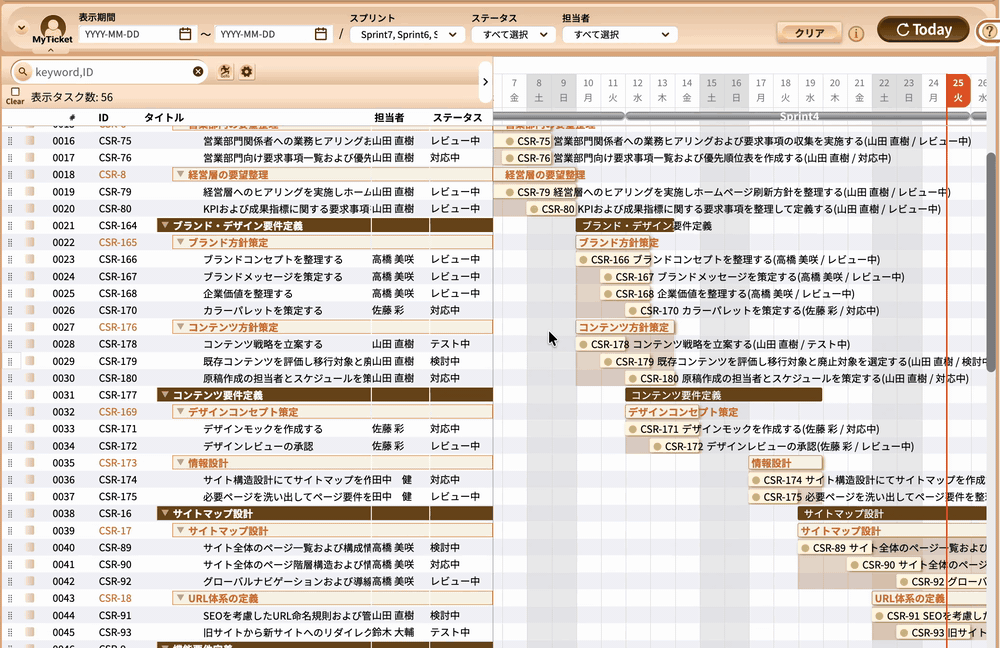Open the CSR-176 ticket link
The height and width of the screenshot is (648, 1000).
(x=118, y=327)
